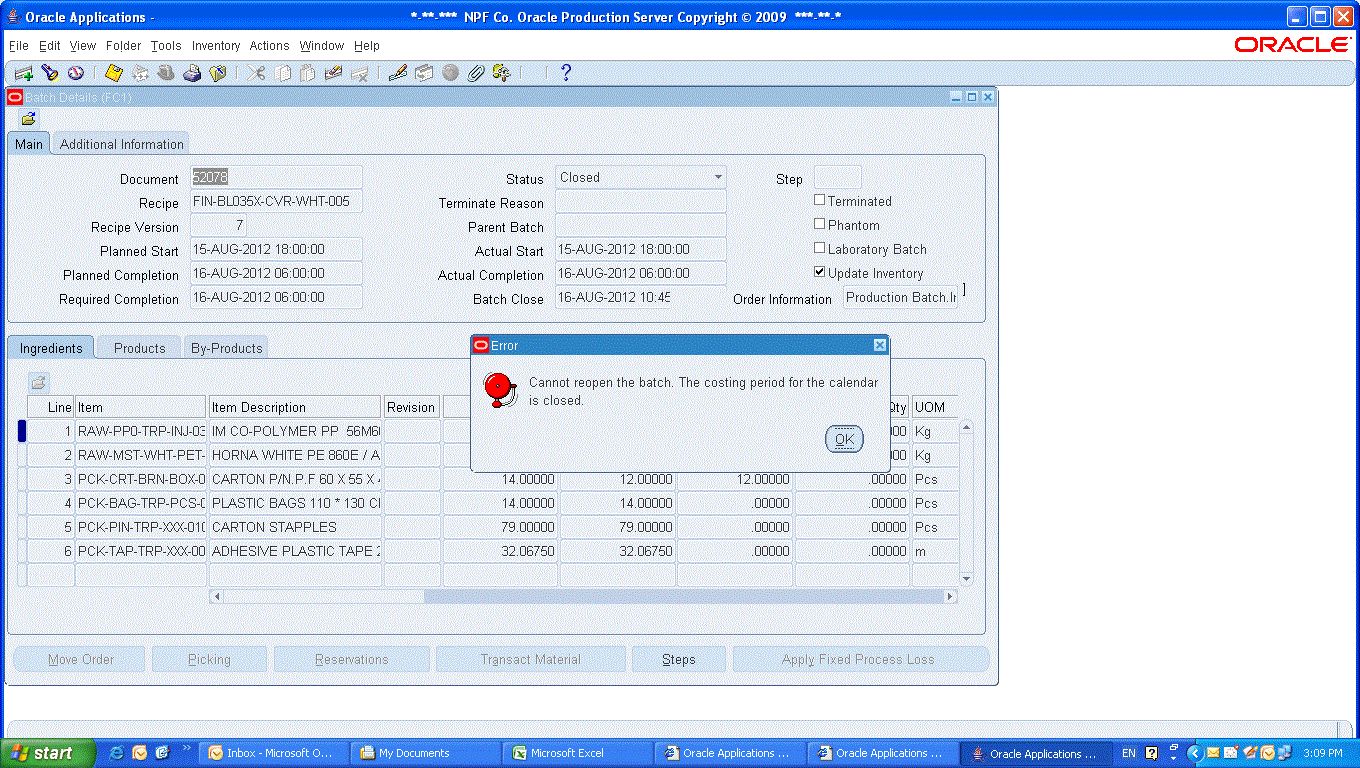
Task: Click the Next Step toolbar icon
Action: [x=140, y=73]
